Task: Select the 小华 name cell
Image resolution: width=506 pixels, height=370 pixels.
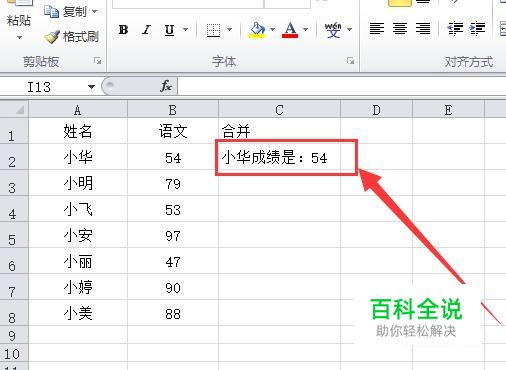Action: tap(78, 157)
